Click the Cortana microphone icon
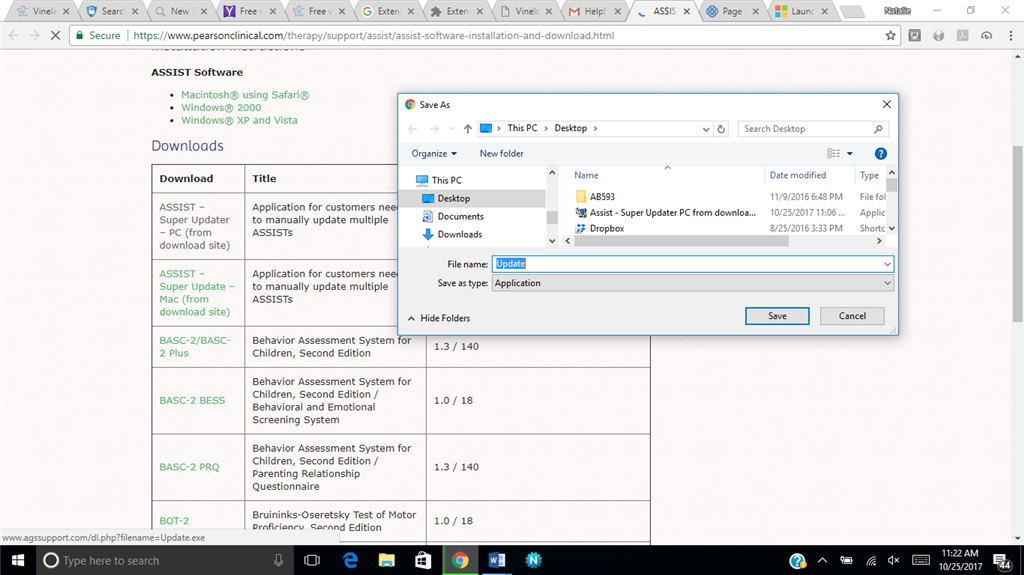Screen dimensions: 1024x575 point(278,561)
